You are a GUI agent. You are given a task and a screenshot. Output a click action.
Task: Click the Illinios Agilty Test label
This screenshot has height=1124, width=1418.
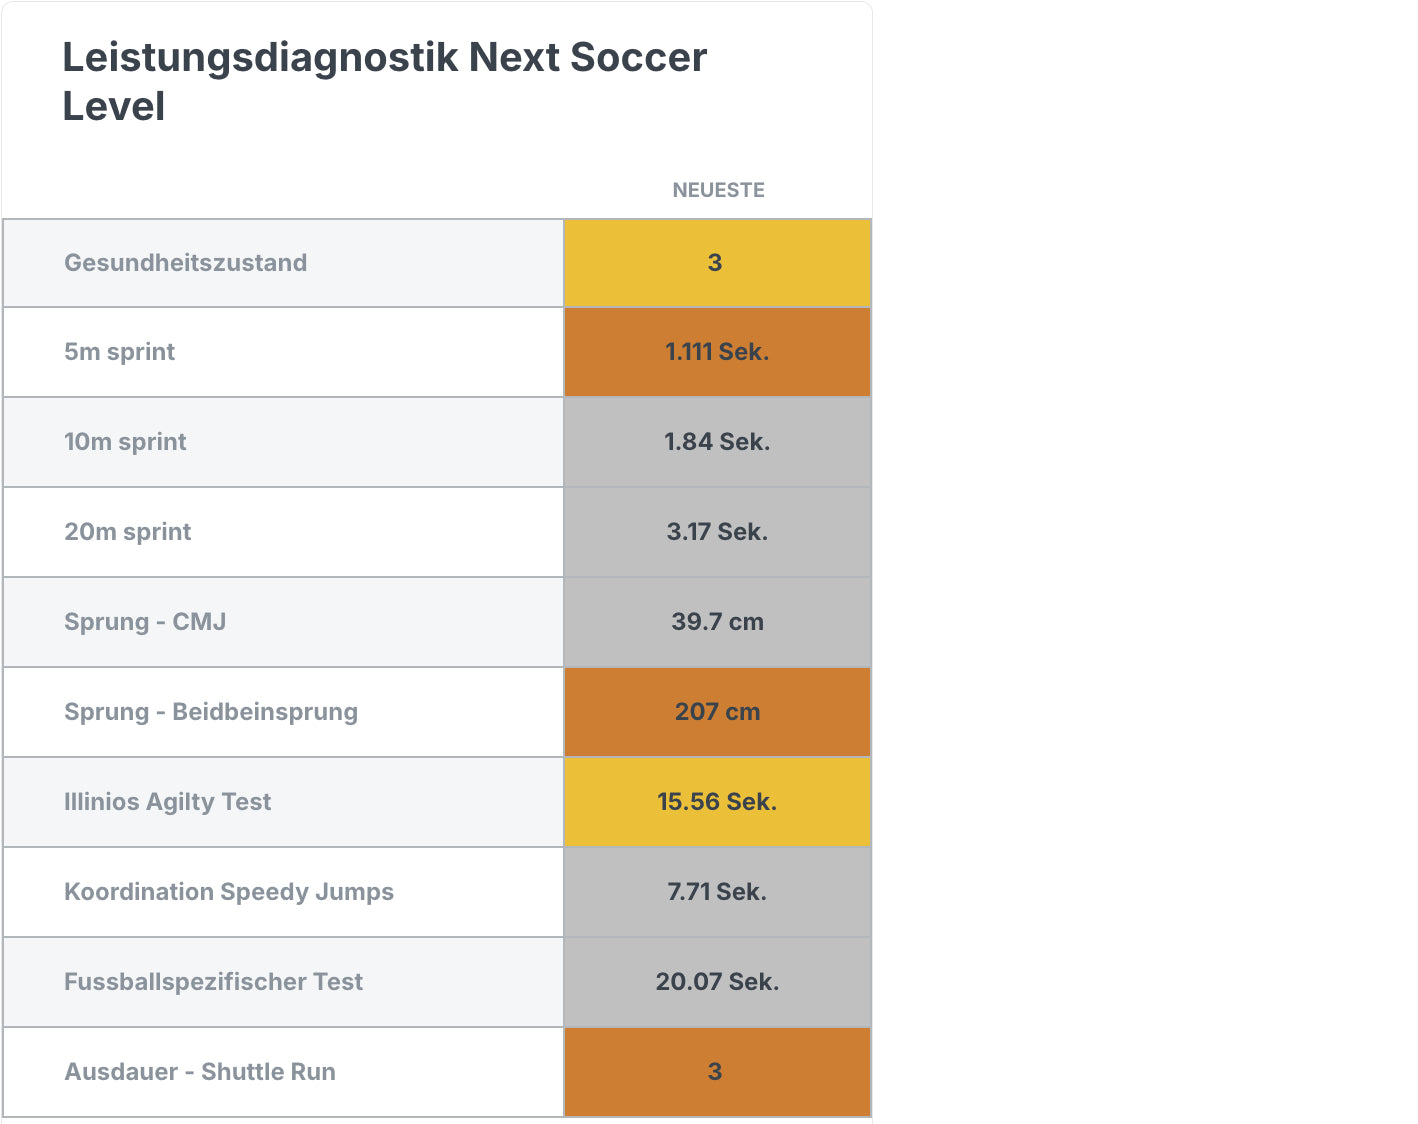pos(168,802)
